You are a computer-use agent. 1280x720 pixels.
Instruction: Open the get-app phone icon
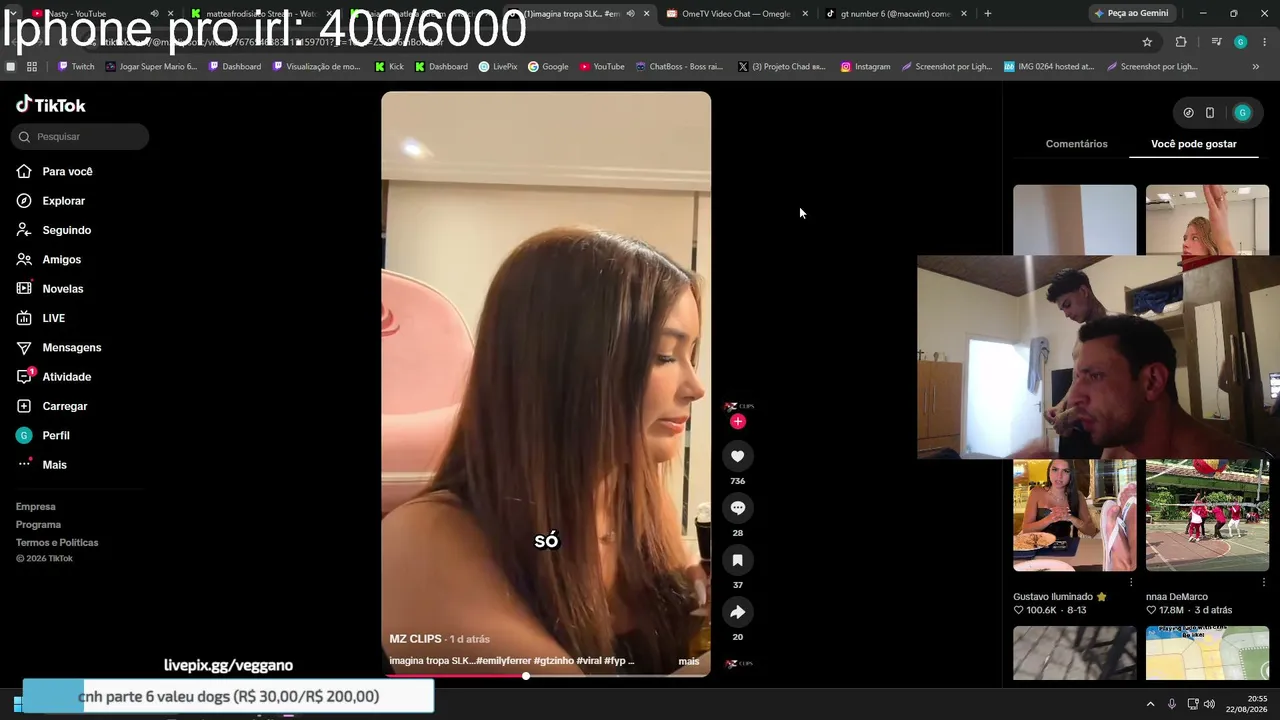[x=1209, y=113]
